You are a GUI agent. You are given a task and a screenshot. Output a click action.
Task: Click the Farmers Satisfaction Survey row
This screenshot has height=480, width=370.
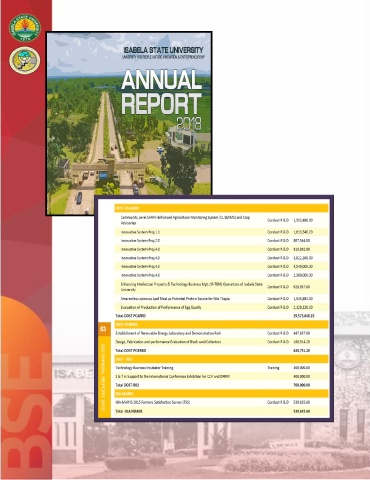pos(221,402)
